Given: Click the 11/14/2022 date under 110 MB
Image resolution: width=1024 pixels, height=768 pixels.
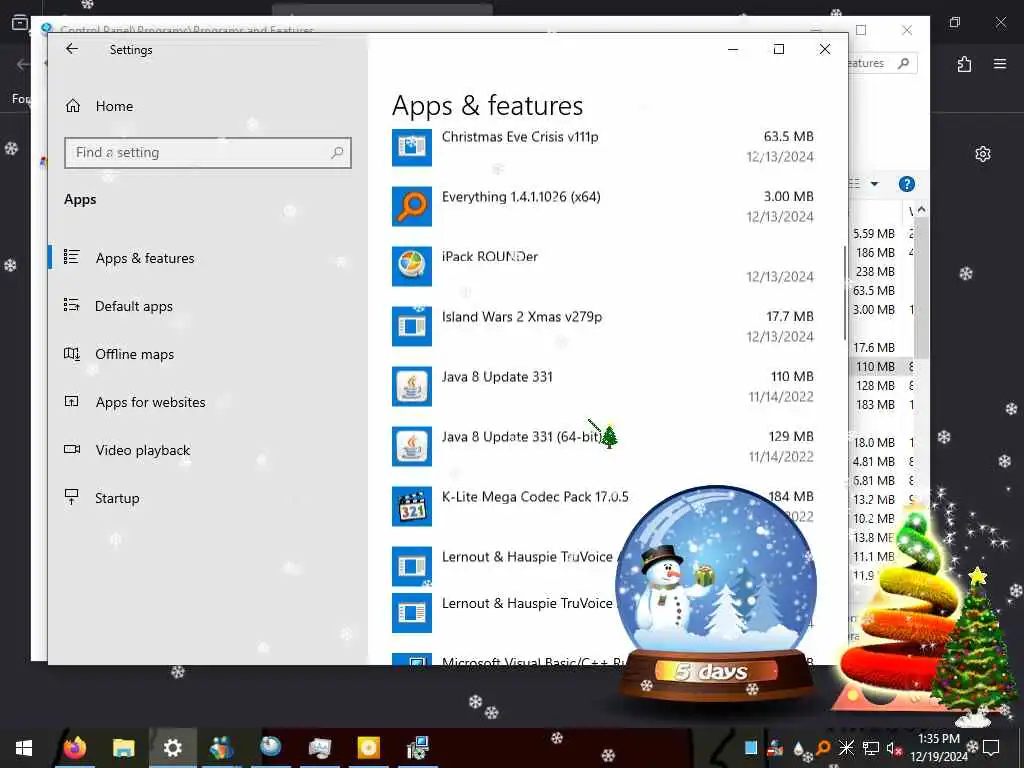Looking at the screenshot, I should [x=781, y=396].
